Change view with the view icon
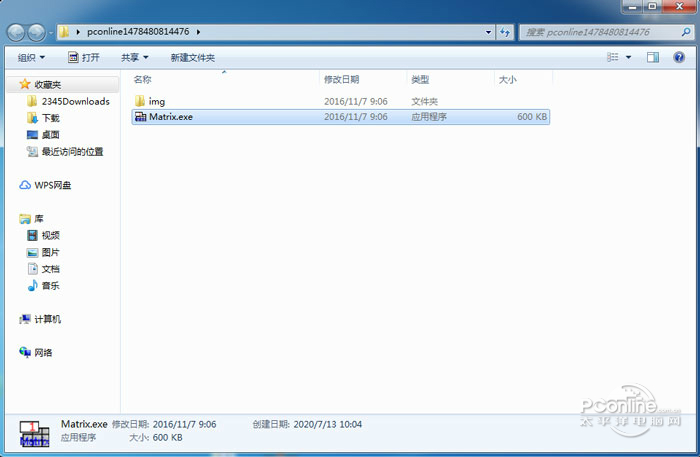Image resolution: width=700 pixels, height=457 pixels. click(612, 57)
